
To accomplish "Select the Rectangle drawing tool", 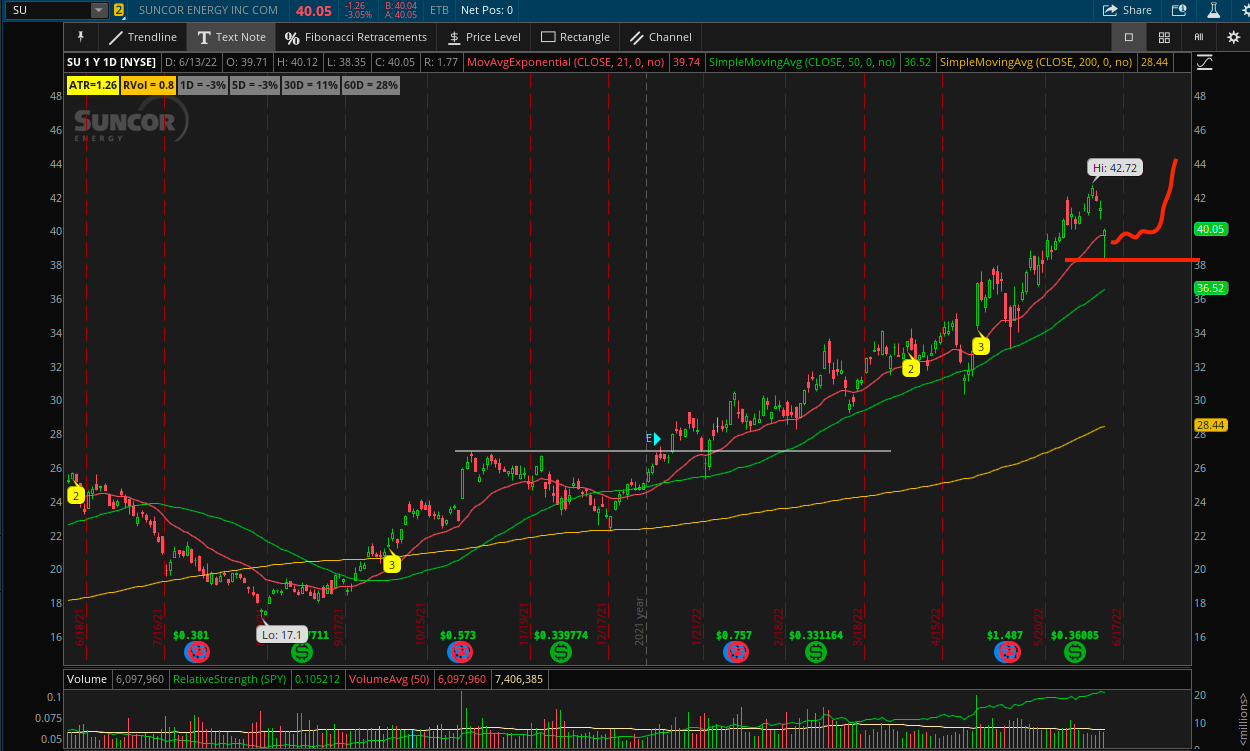I will pos(575,37).
